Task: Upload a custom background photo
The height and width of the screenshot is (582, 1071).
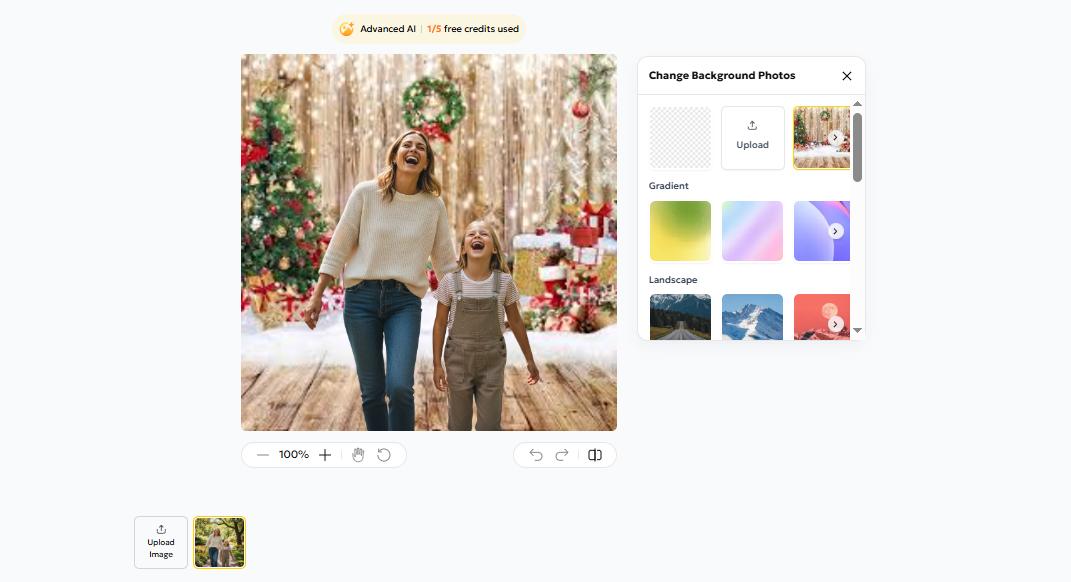Action: click(x=753, y=138)
